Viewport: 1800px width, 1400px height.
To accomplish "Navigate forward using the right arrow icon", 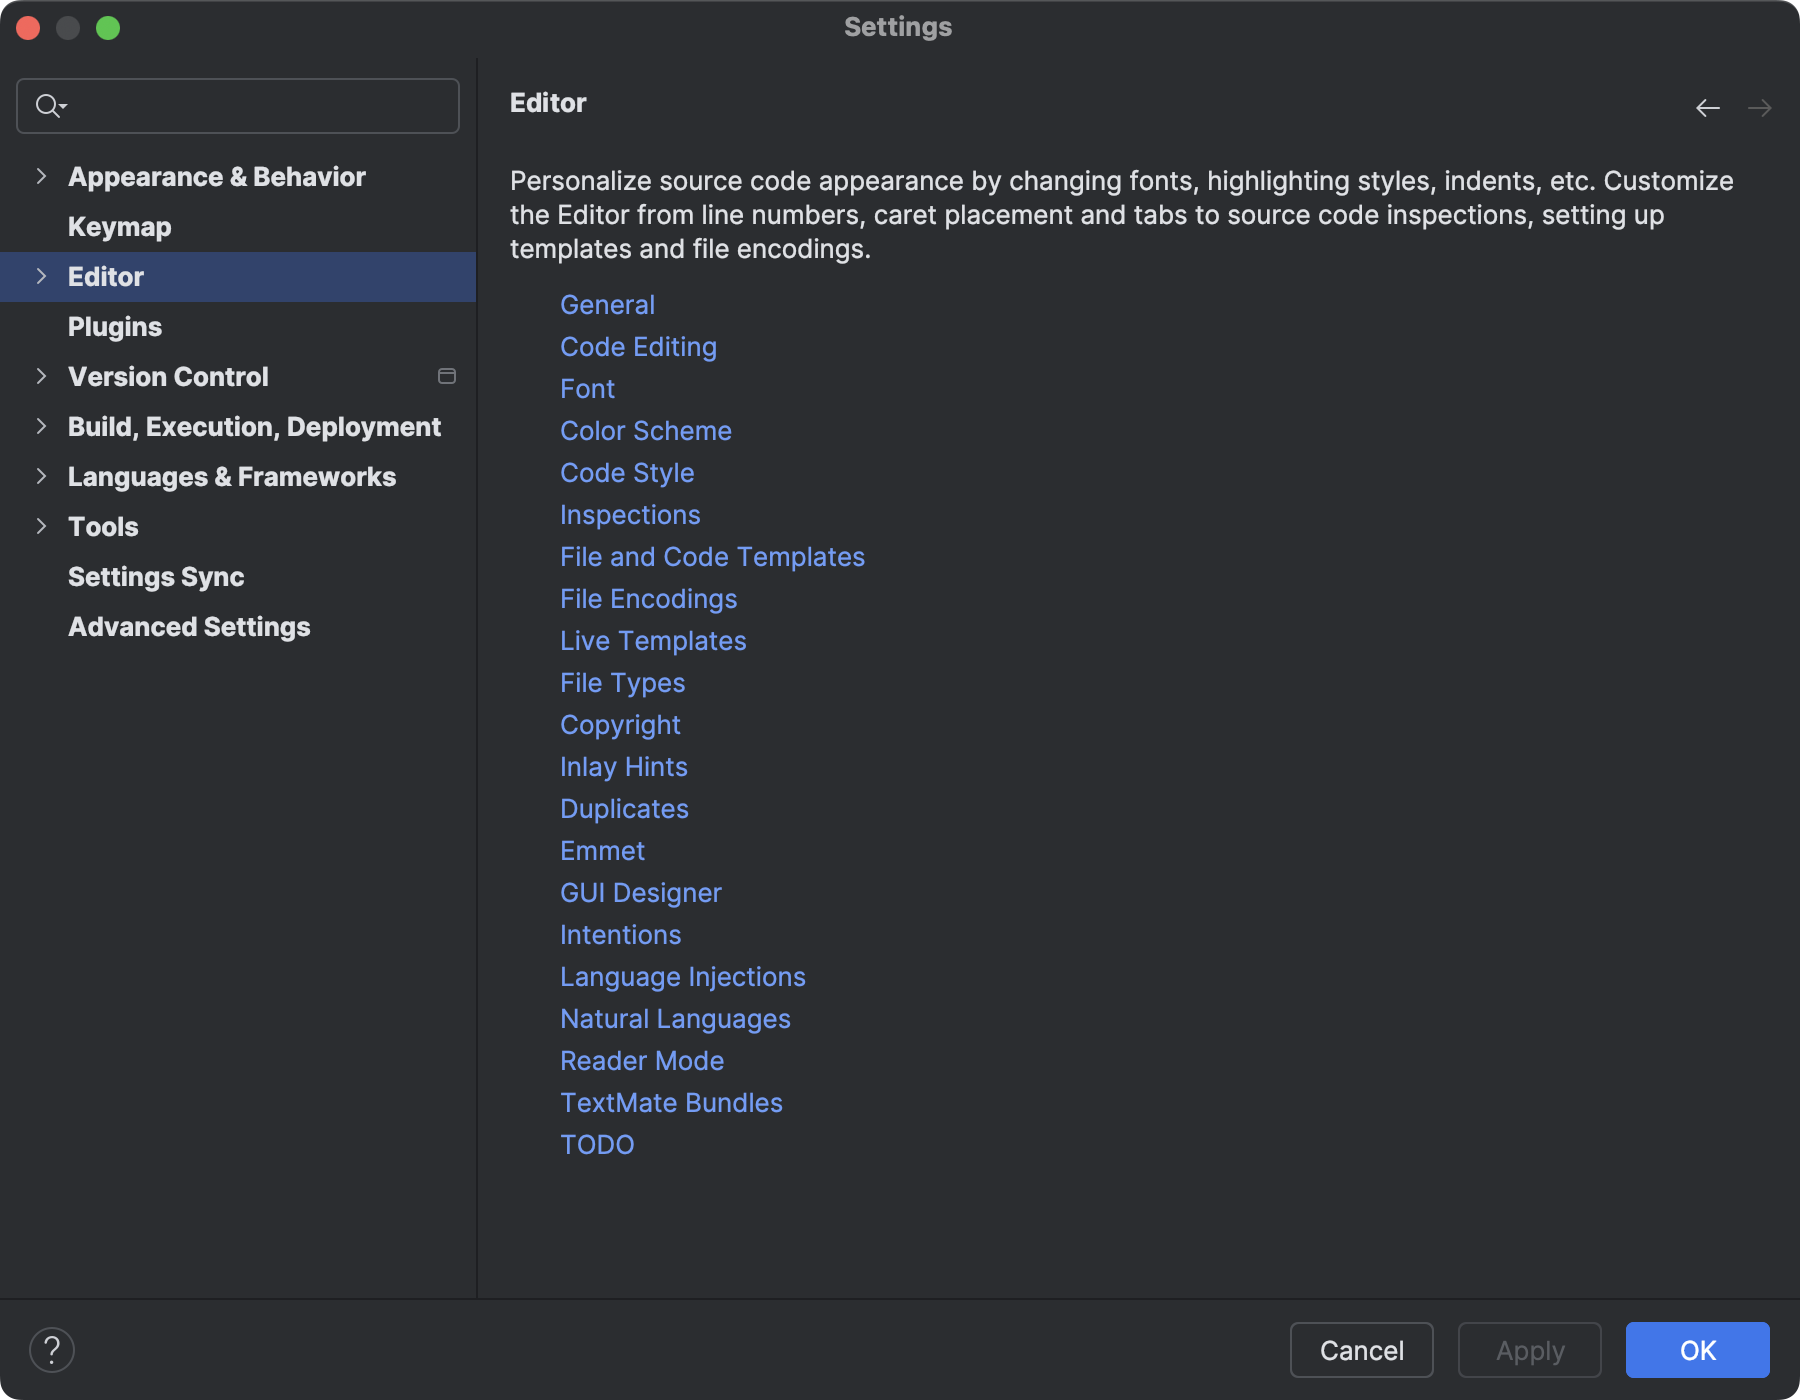I will (x=1760, y=107).
